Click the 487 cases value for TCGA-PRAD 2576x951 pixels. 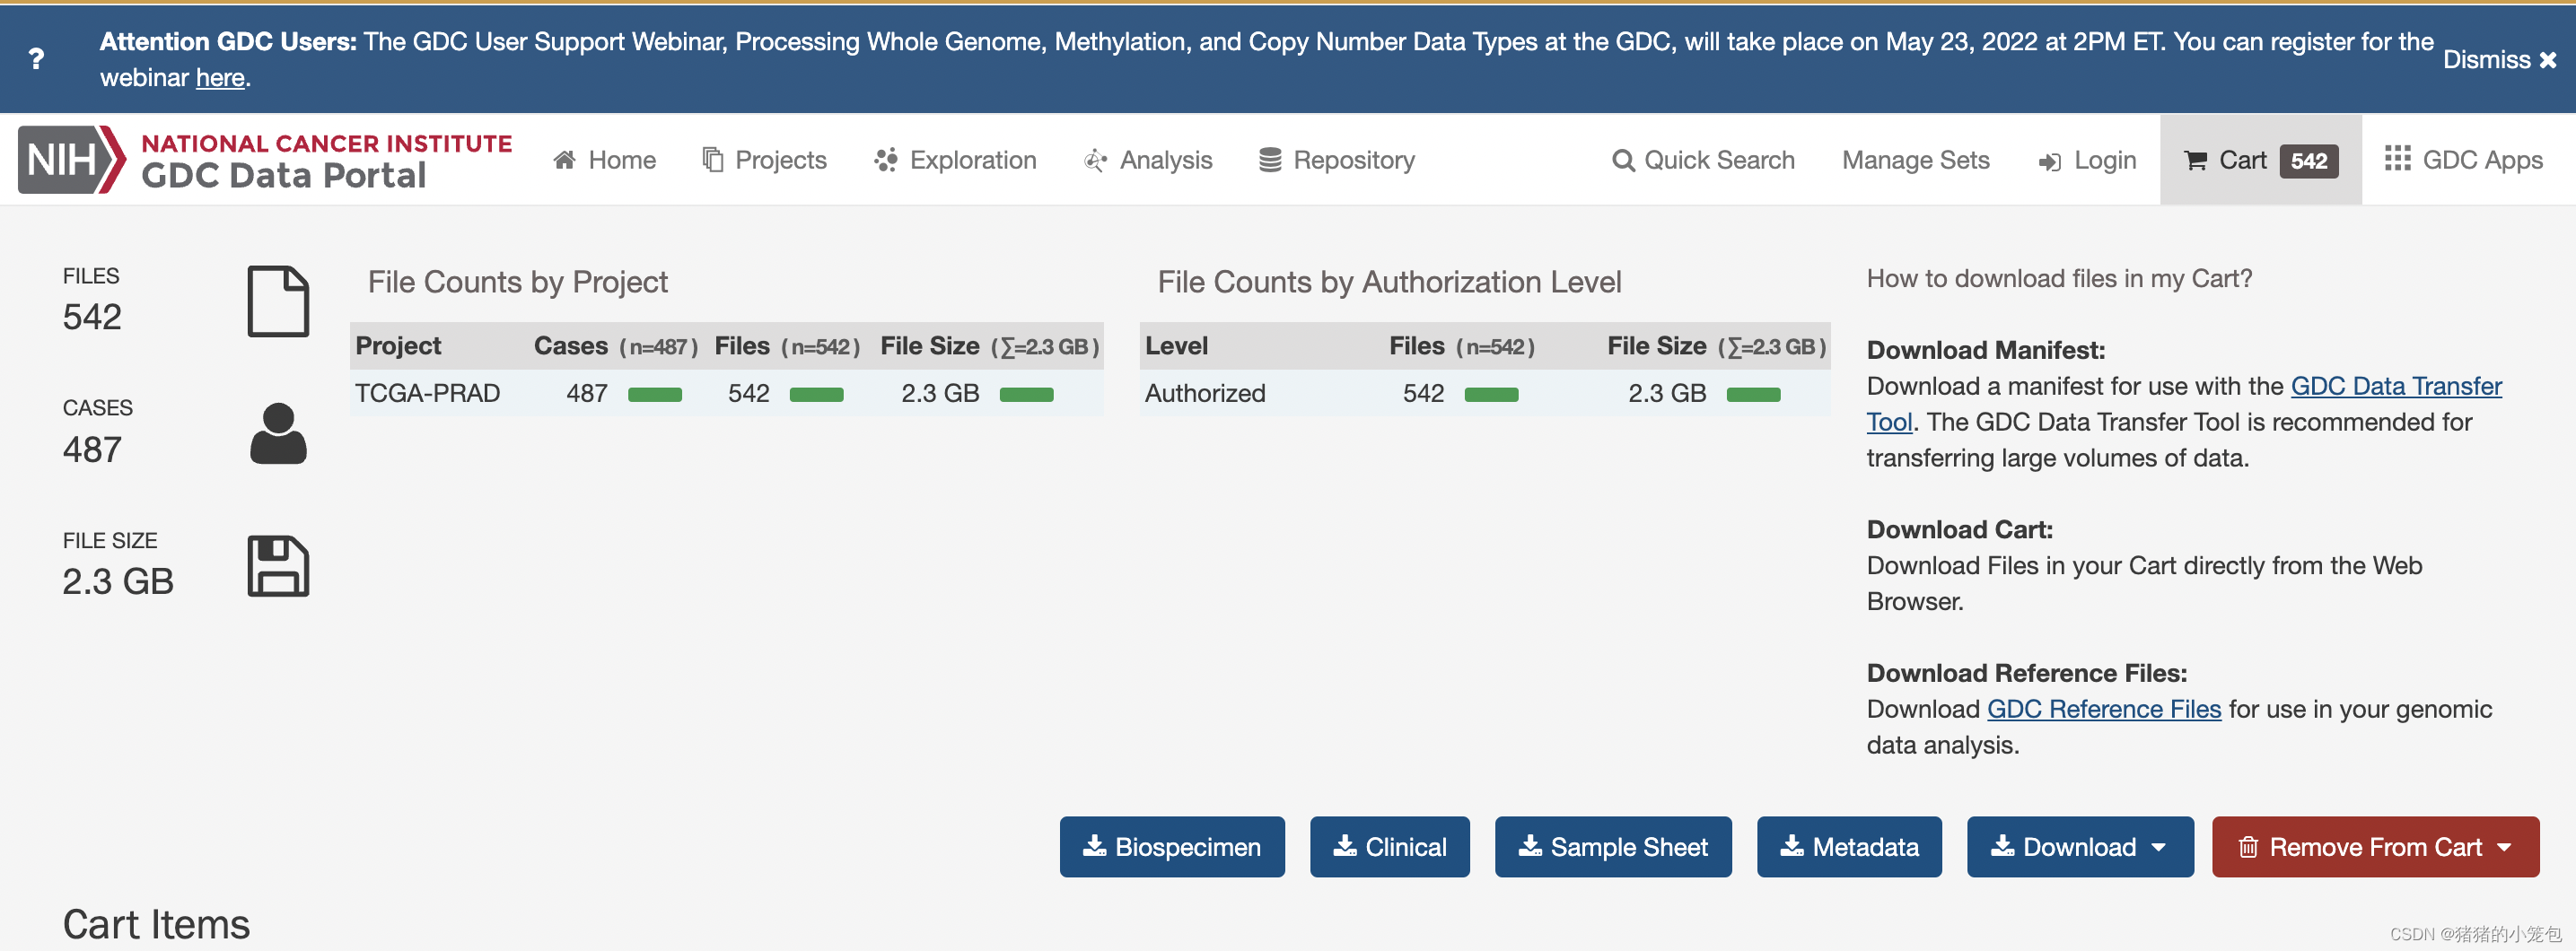coord(587,393)
